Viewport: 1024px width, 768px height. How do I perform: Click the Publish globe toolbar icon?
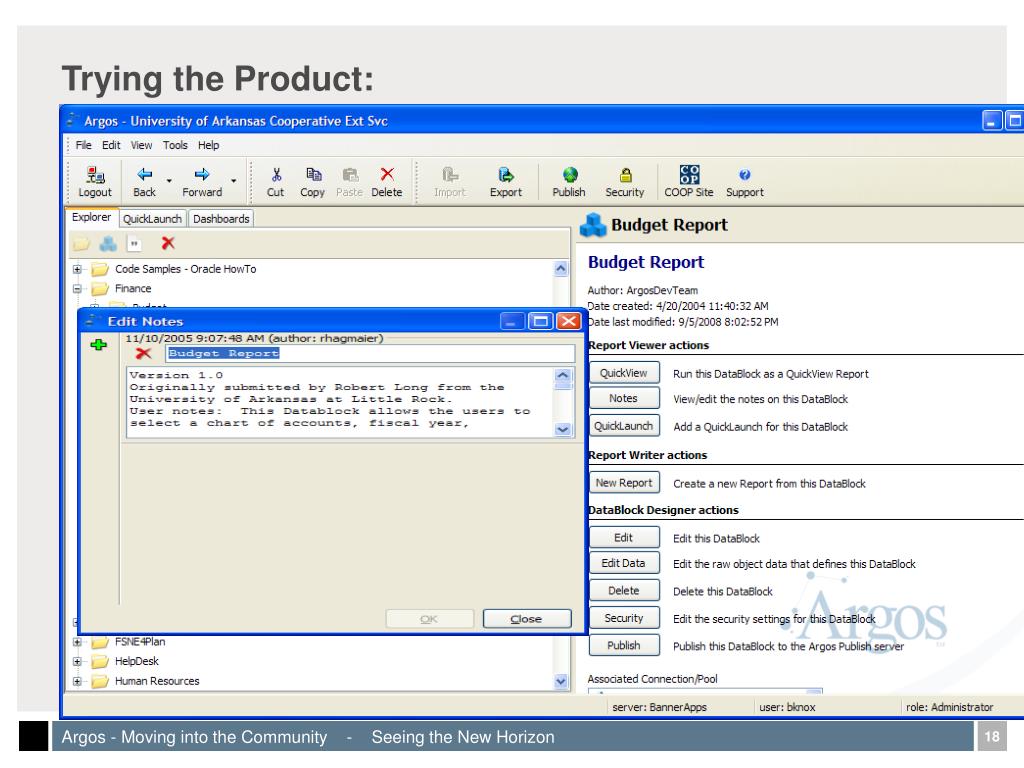click(570, 174)
